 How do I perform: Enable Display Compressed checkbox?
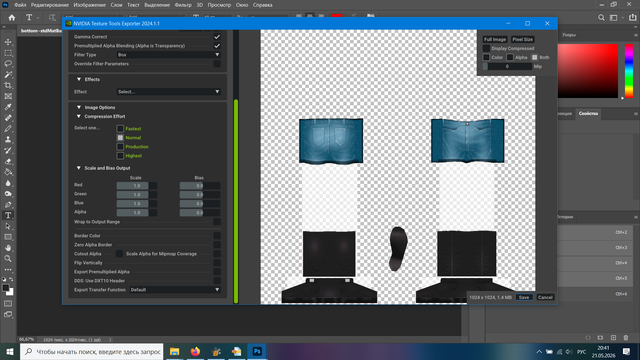click(x=486, y=48)
